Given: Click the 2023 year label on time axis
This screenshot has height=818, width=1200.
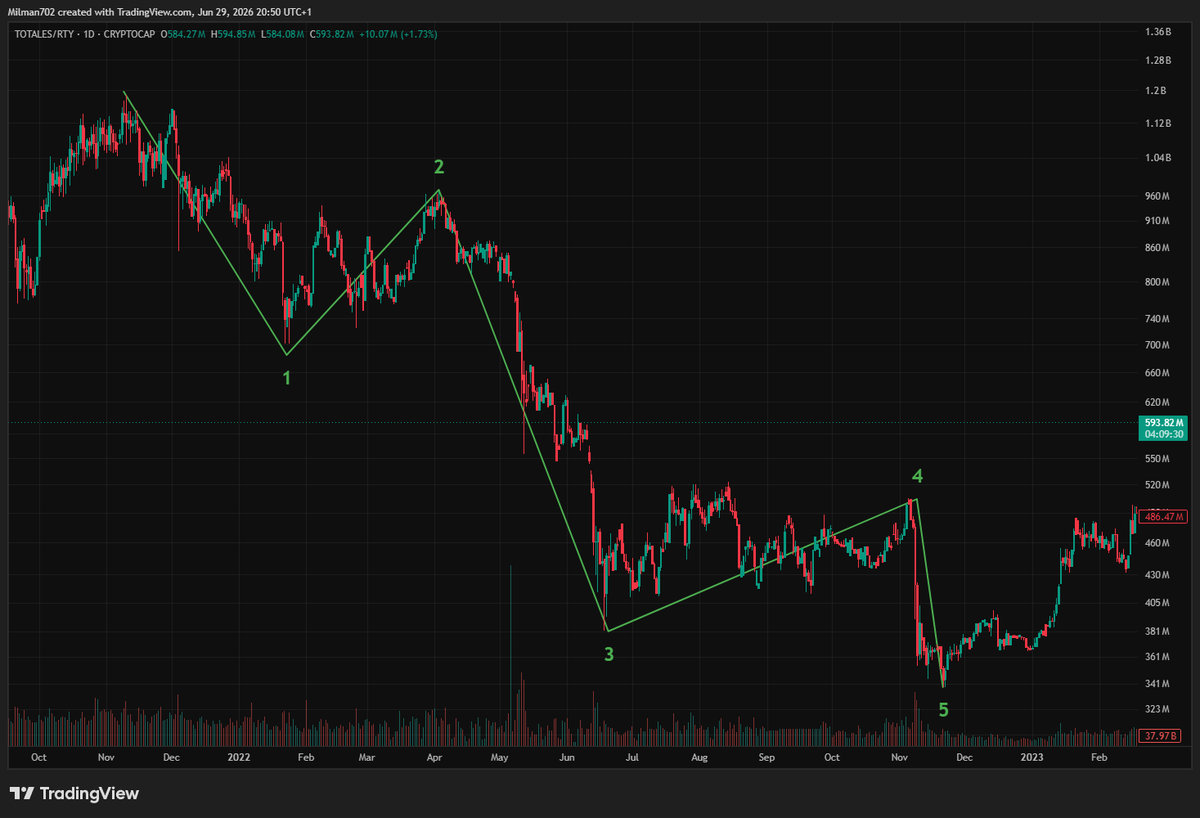Looking at the screenshot, I should [x=1034, y=758].
